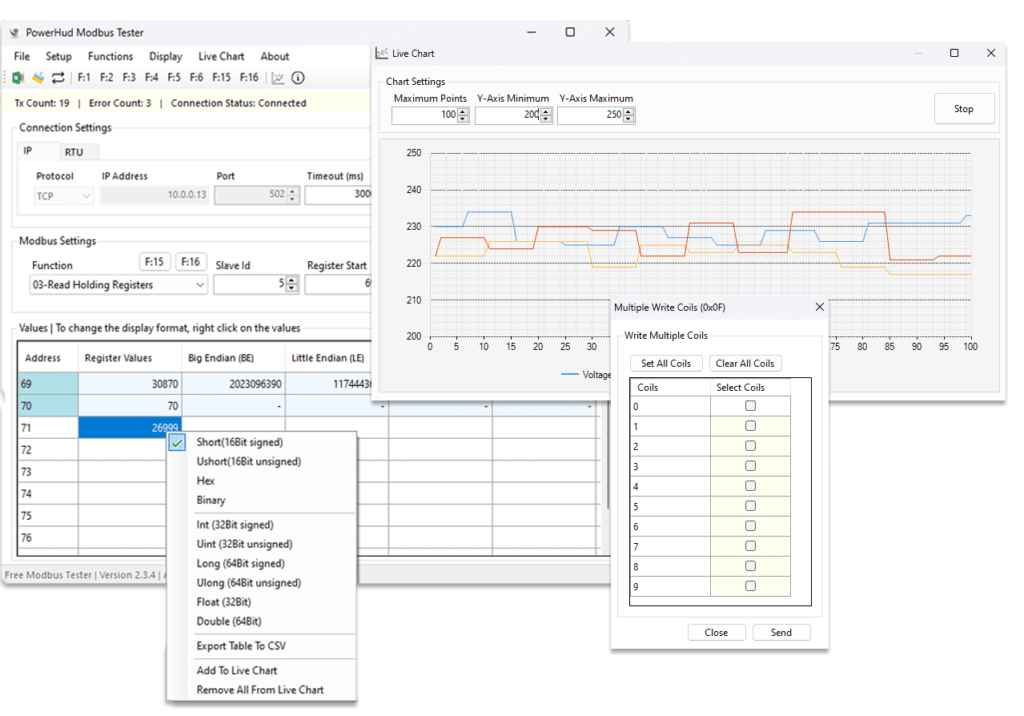Click the swap arrows toolbar icon
The image size is (1024, 716).
(x=58, y=78)
